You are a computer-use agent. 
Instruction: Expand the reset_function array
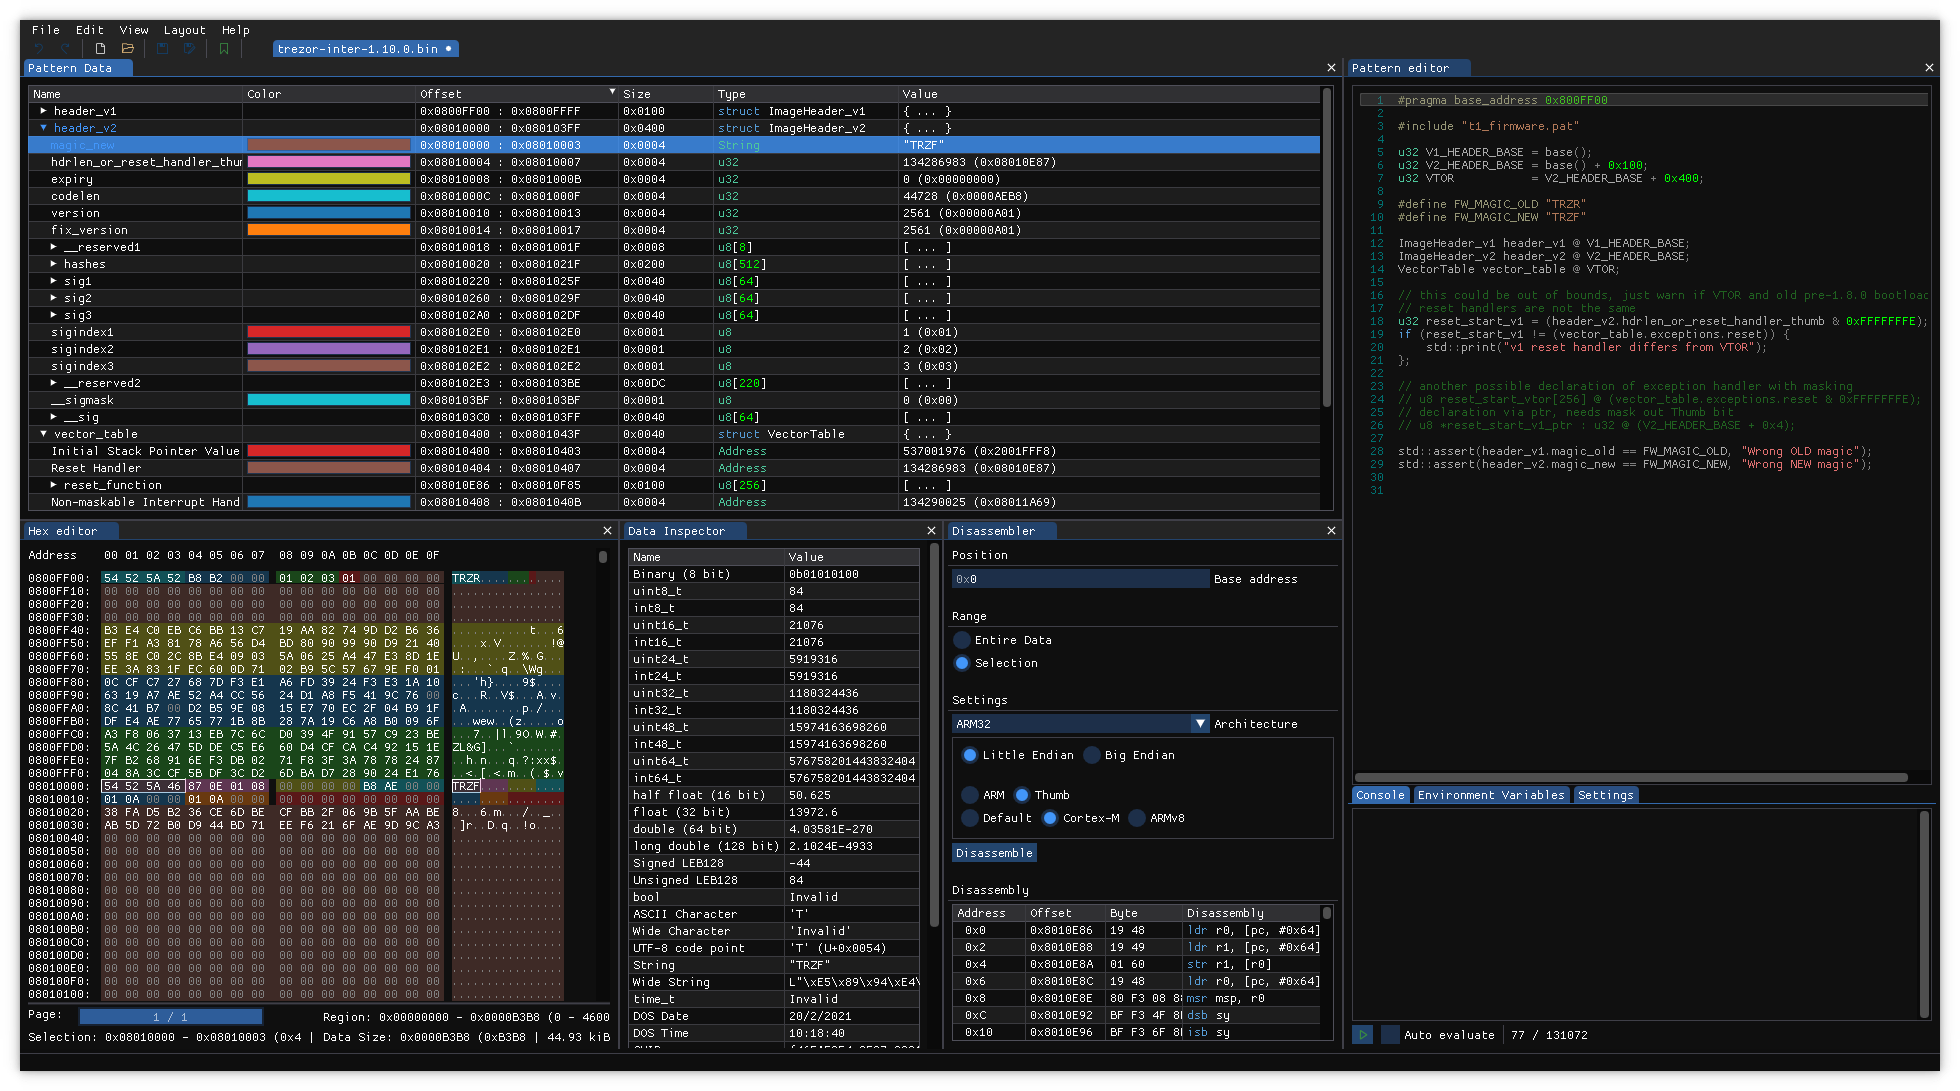[54, 485]
